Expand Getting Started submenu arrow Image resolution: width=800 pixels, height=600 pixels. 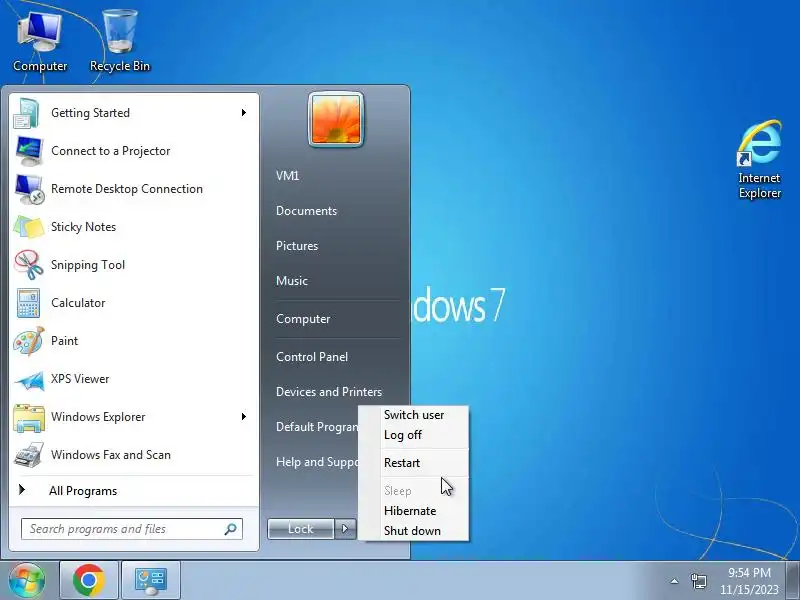[x=244, y=113]
